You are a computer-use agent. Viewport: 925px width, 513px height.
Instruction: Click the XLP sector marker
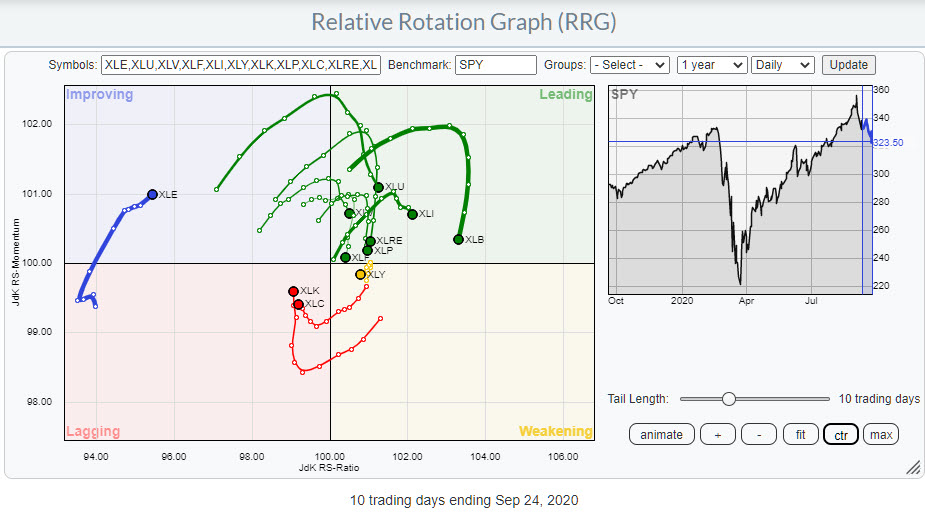tap(367, 250)
